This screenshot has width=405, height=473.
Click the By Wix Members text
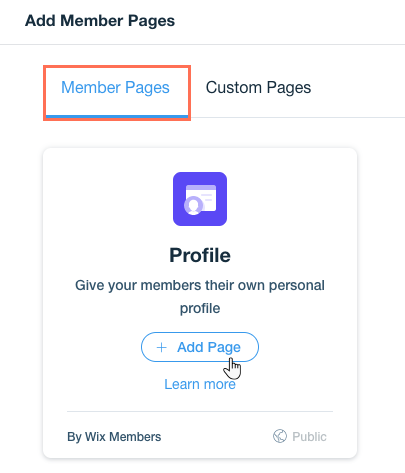114,437
